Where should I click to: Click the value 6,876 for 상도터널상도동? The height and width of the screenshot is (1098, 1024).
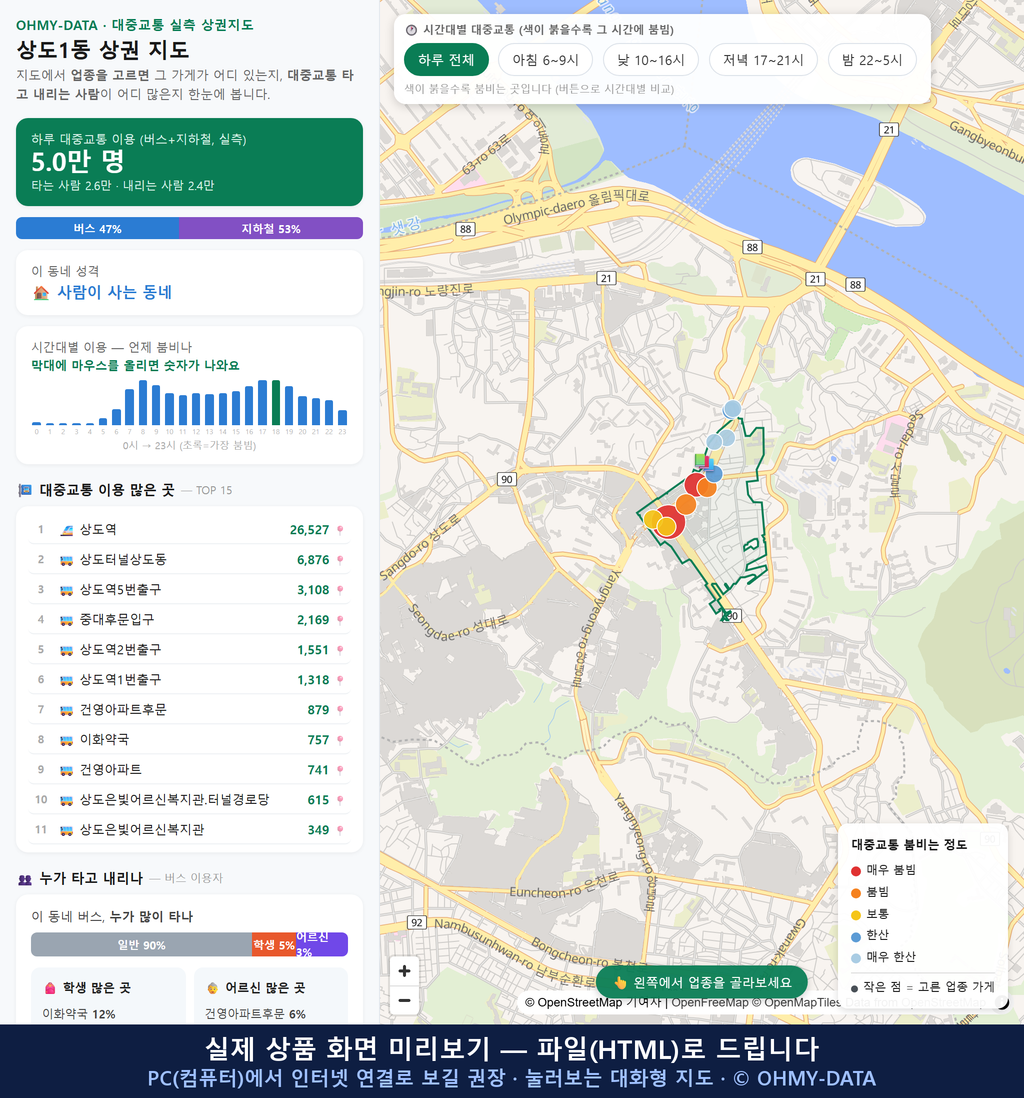tap(313, 560)
